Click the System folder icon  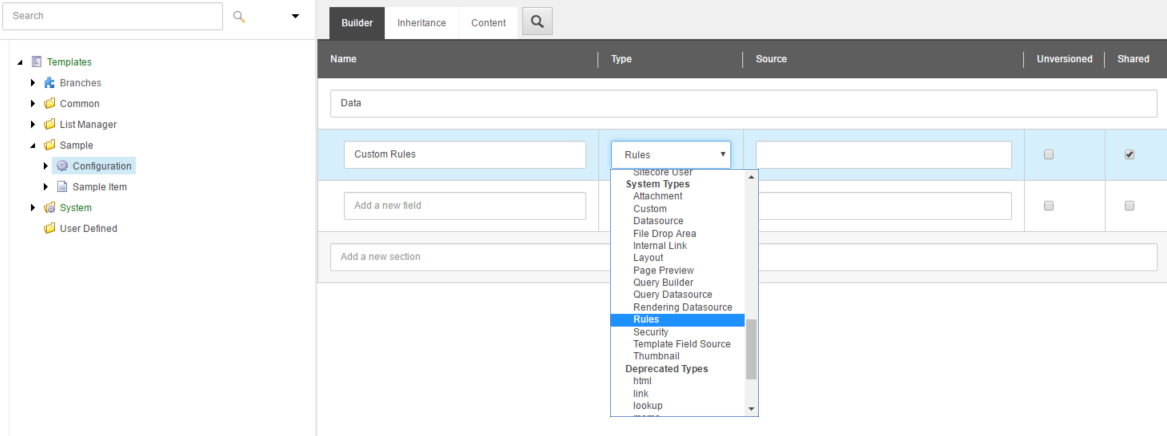(50, 208)
